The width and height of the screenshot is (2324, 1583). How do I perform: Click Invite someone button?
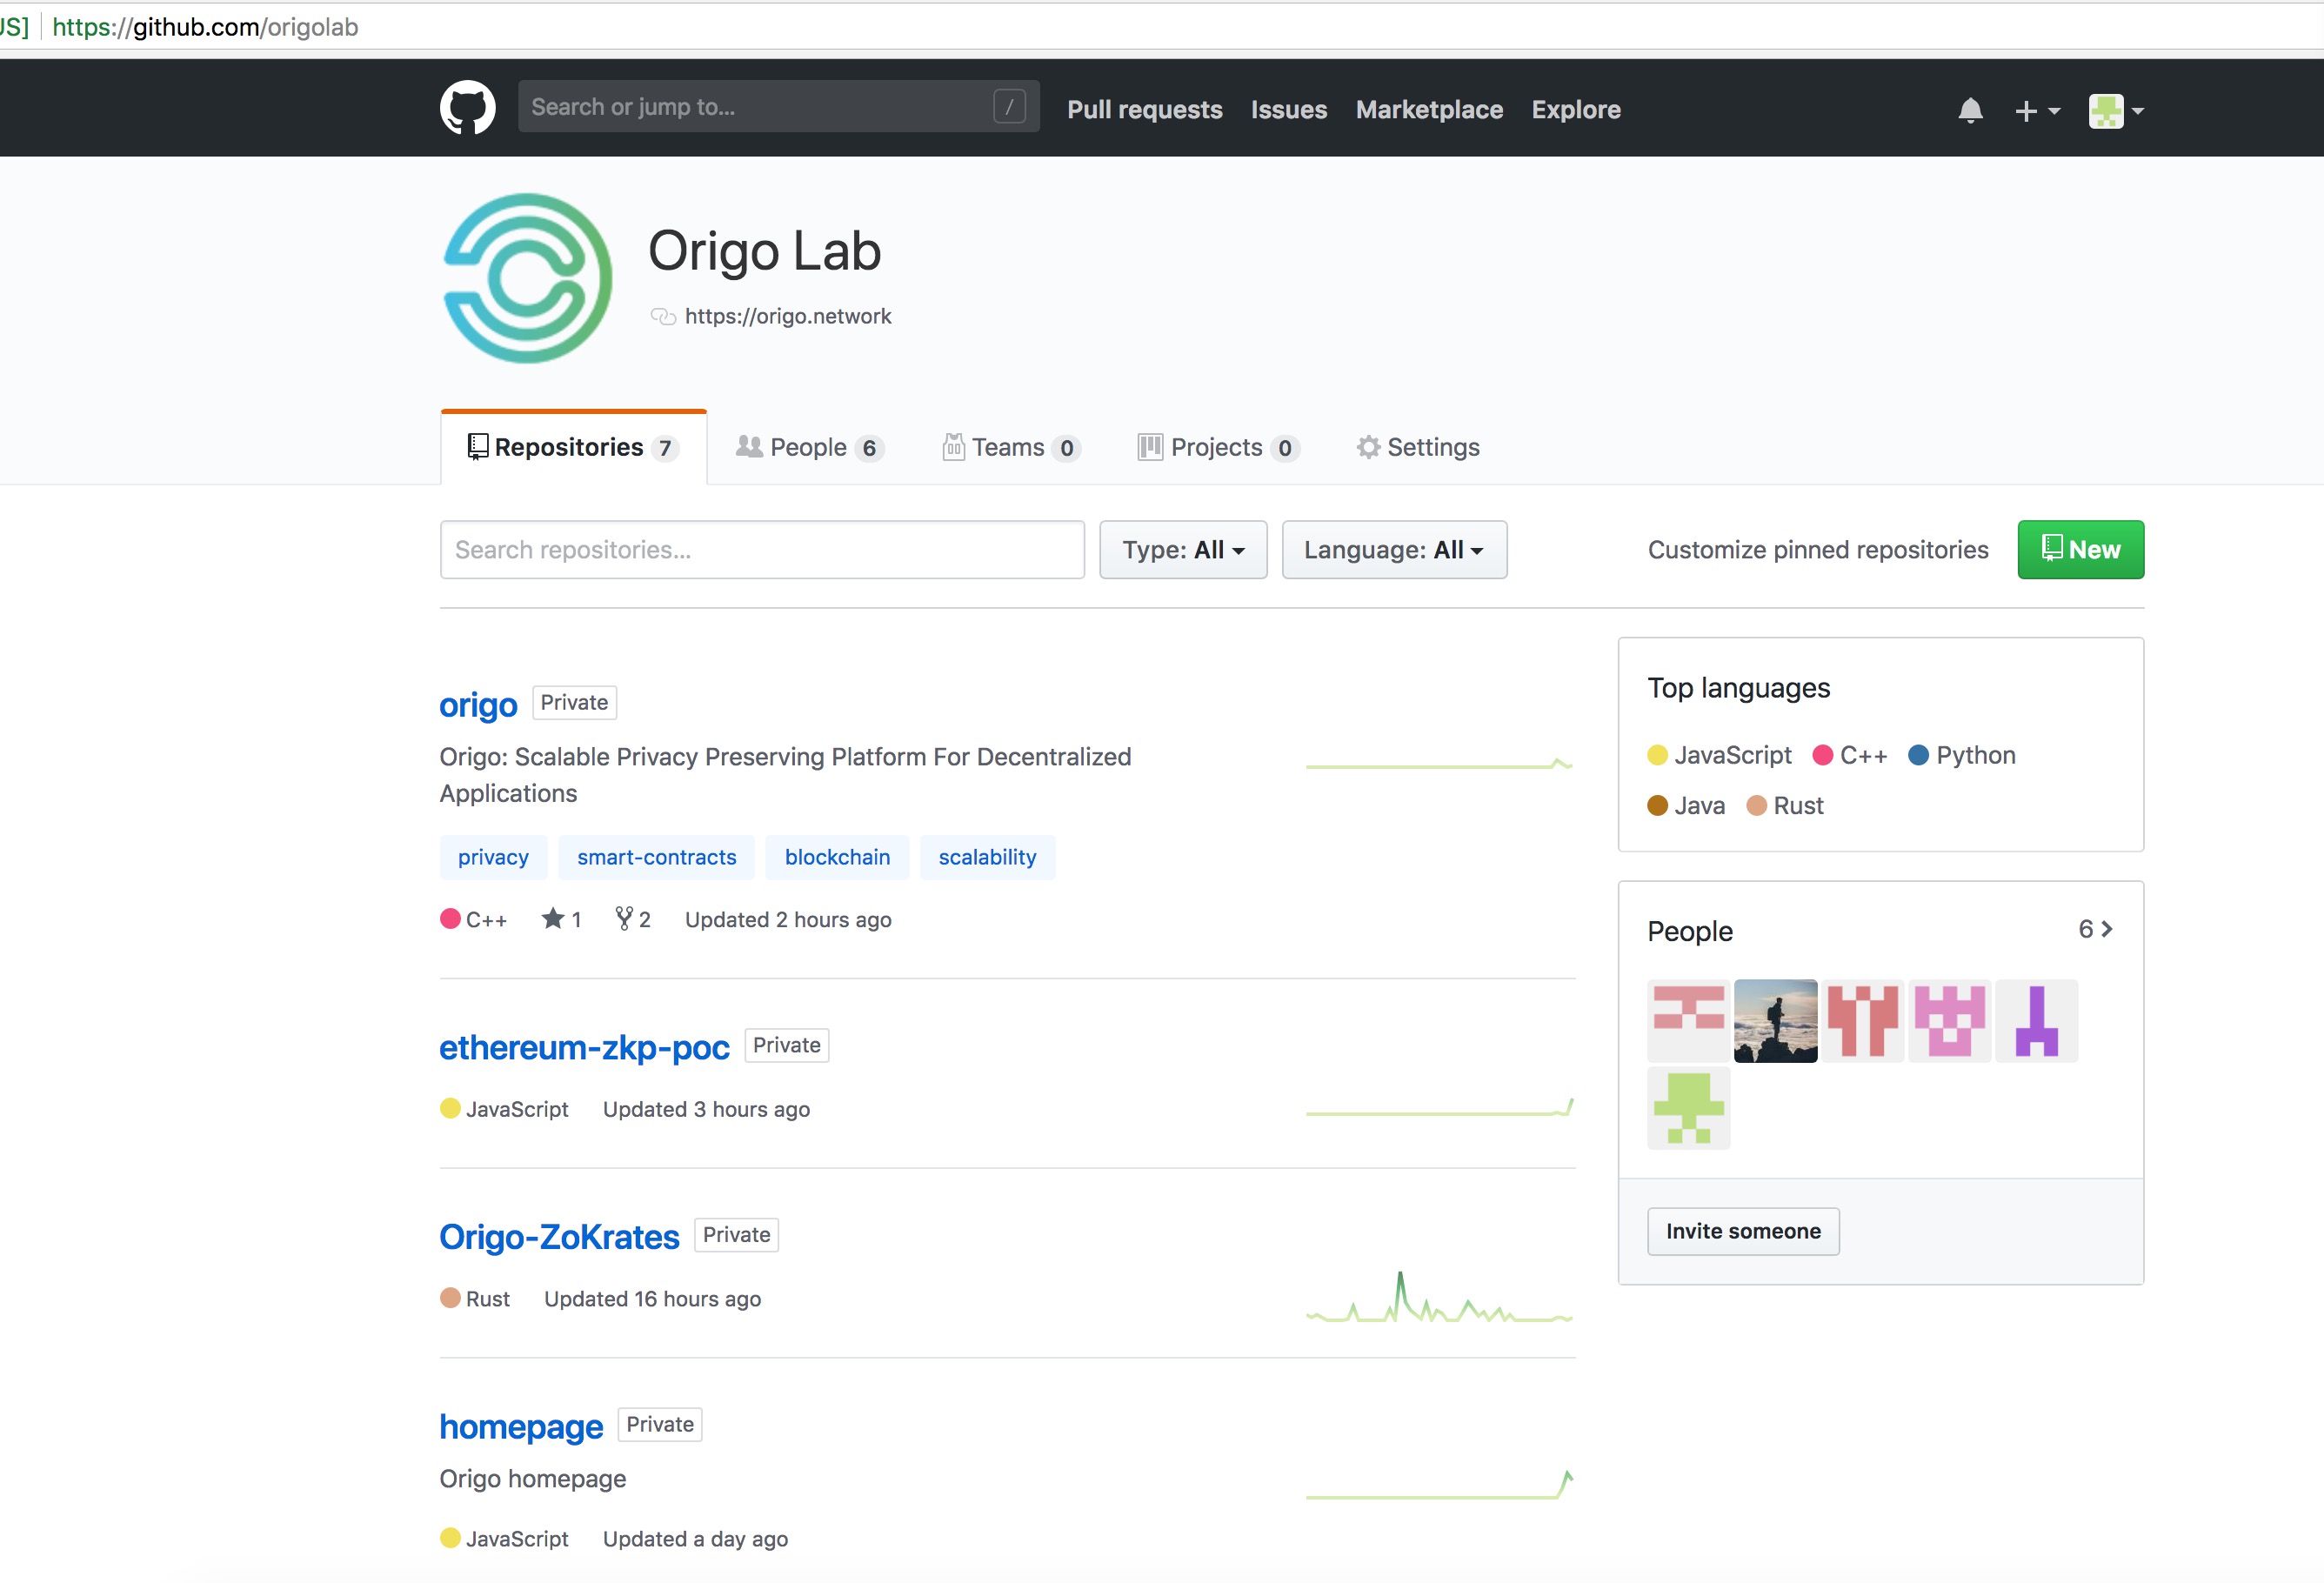click(x=1743, y=1231)
